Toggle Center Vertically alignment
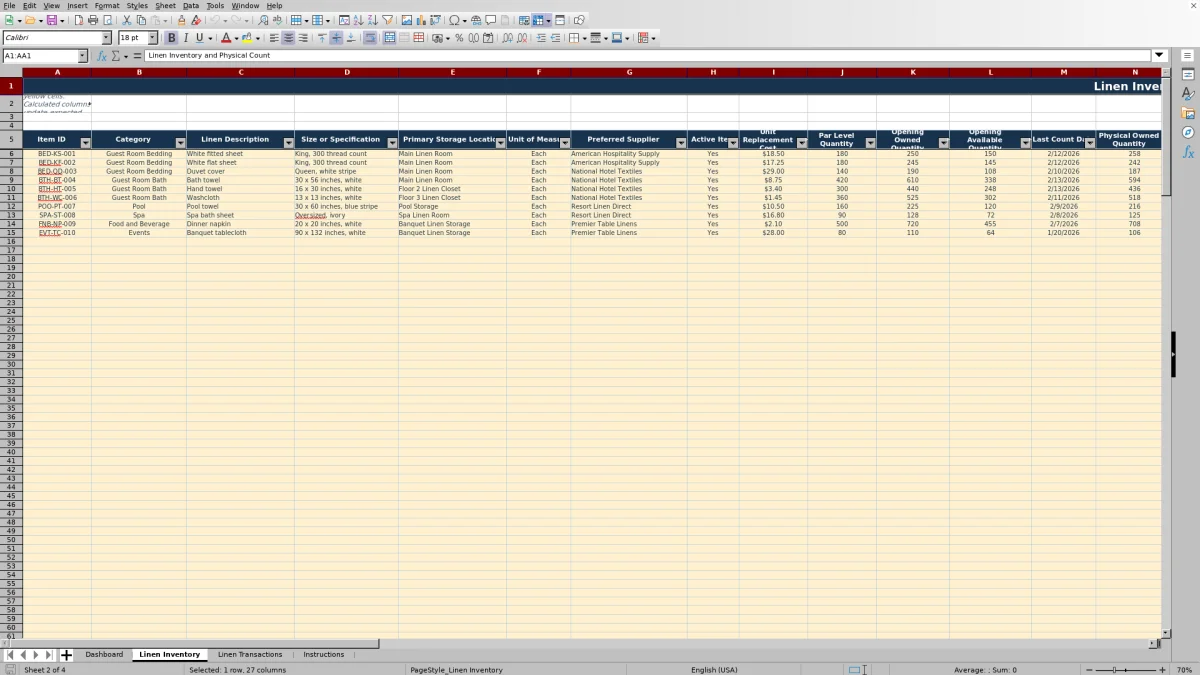The height and width of the screenshot is (675, 1200). [336, 38]
